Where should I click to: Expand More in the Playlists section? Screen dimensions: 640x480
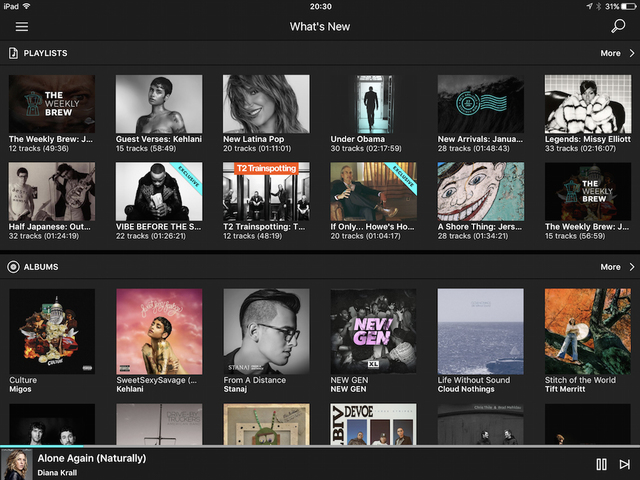coord(615,53)
